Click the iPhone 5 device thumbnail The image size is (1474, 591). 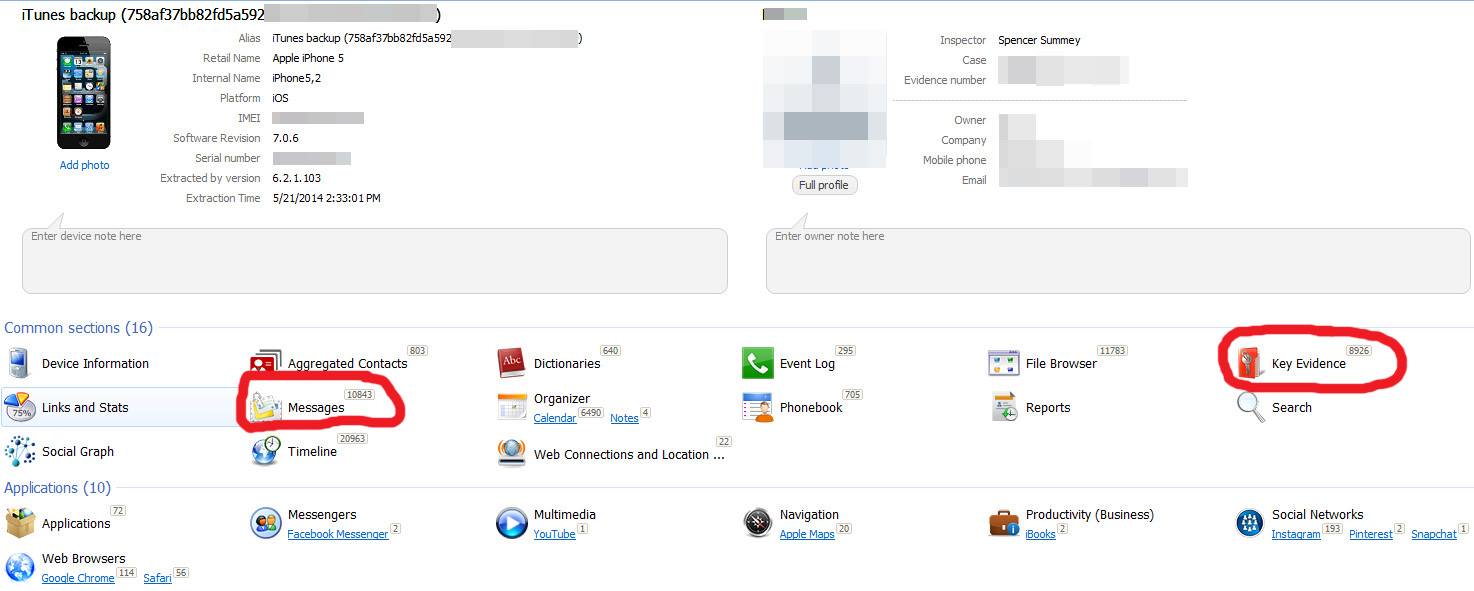click(84, 93)
